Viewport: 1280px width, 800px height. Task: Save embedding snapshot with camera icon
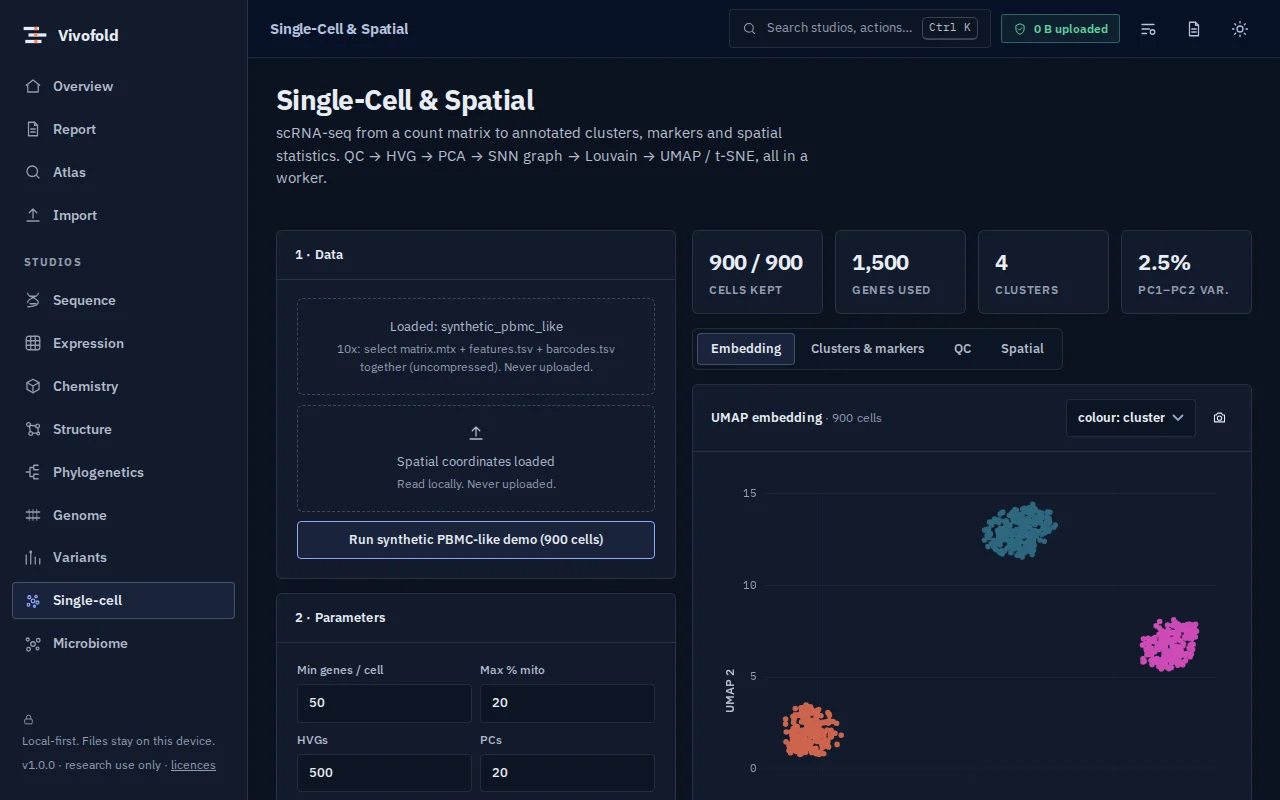[1219, 418]
